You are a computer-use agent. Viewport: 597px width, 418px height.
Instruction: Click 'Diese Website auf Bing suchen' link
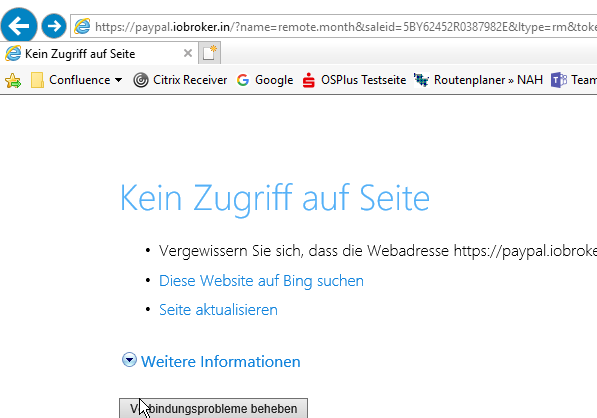(261, 281)
